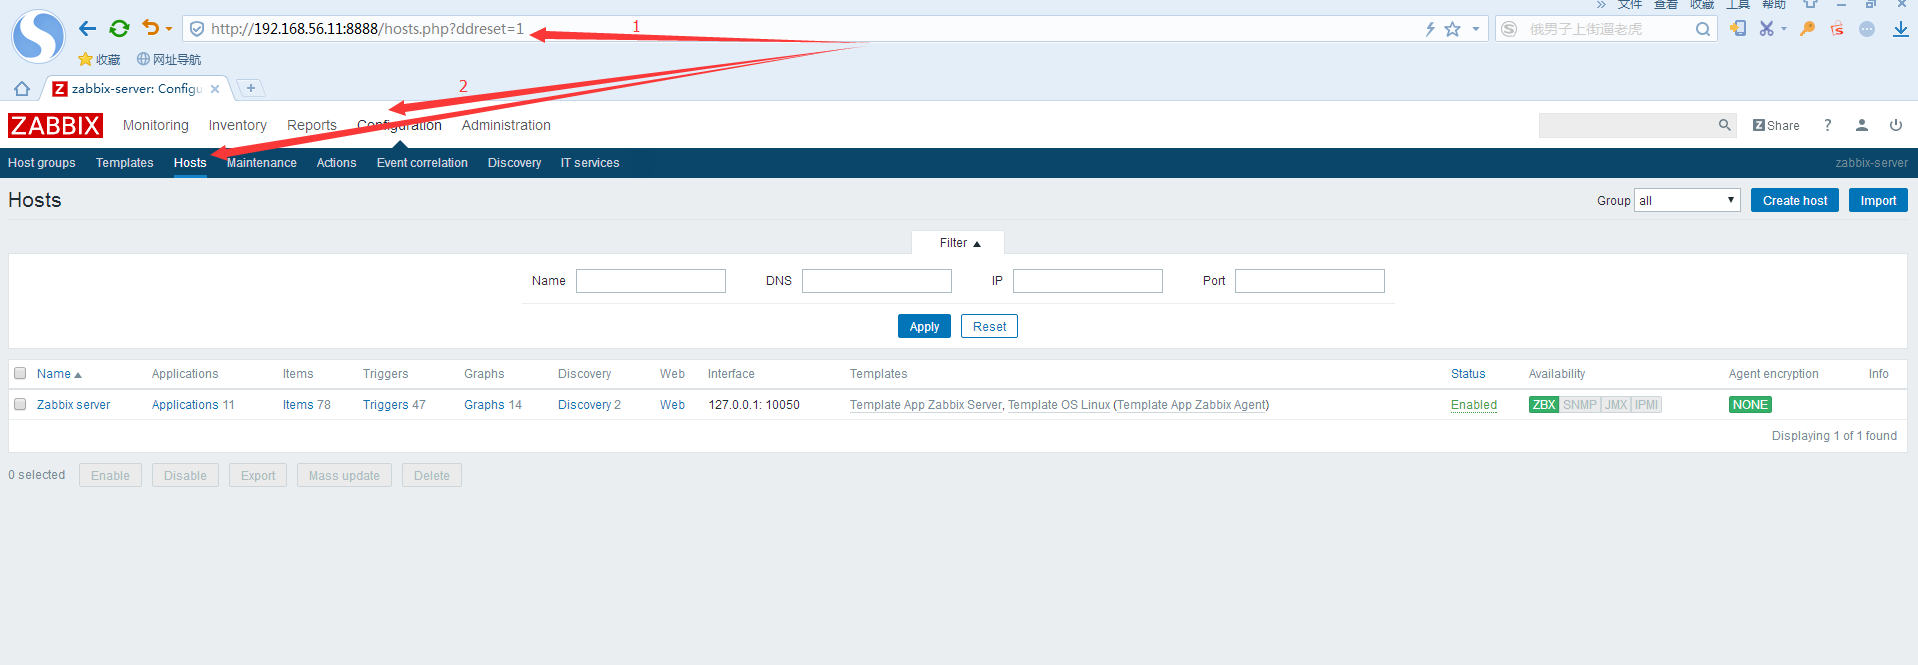Click the scissors screenshot tool

(x=1767, y=29)
